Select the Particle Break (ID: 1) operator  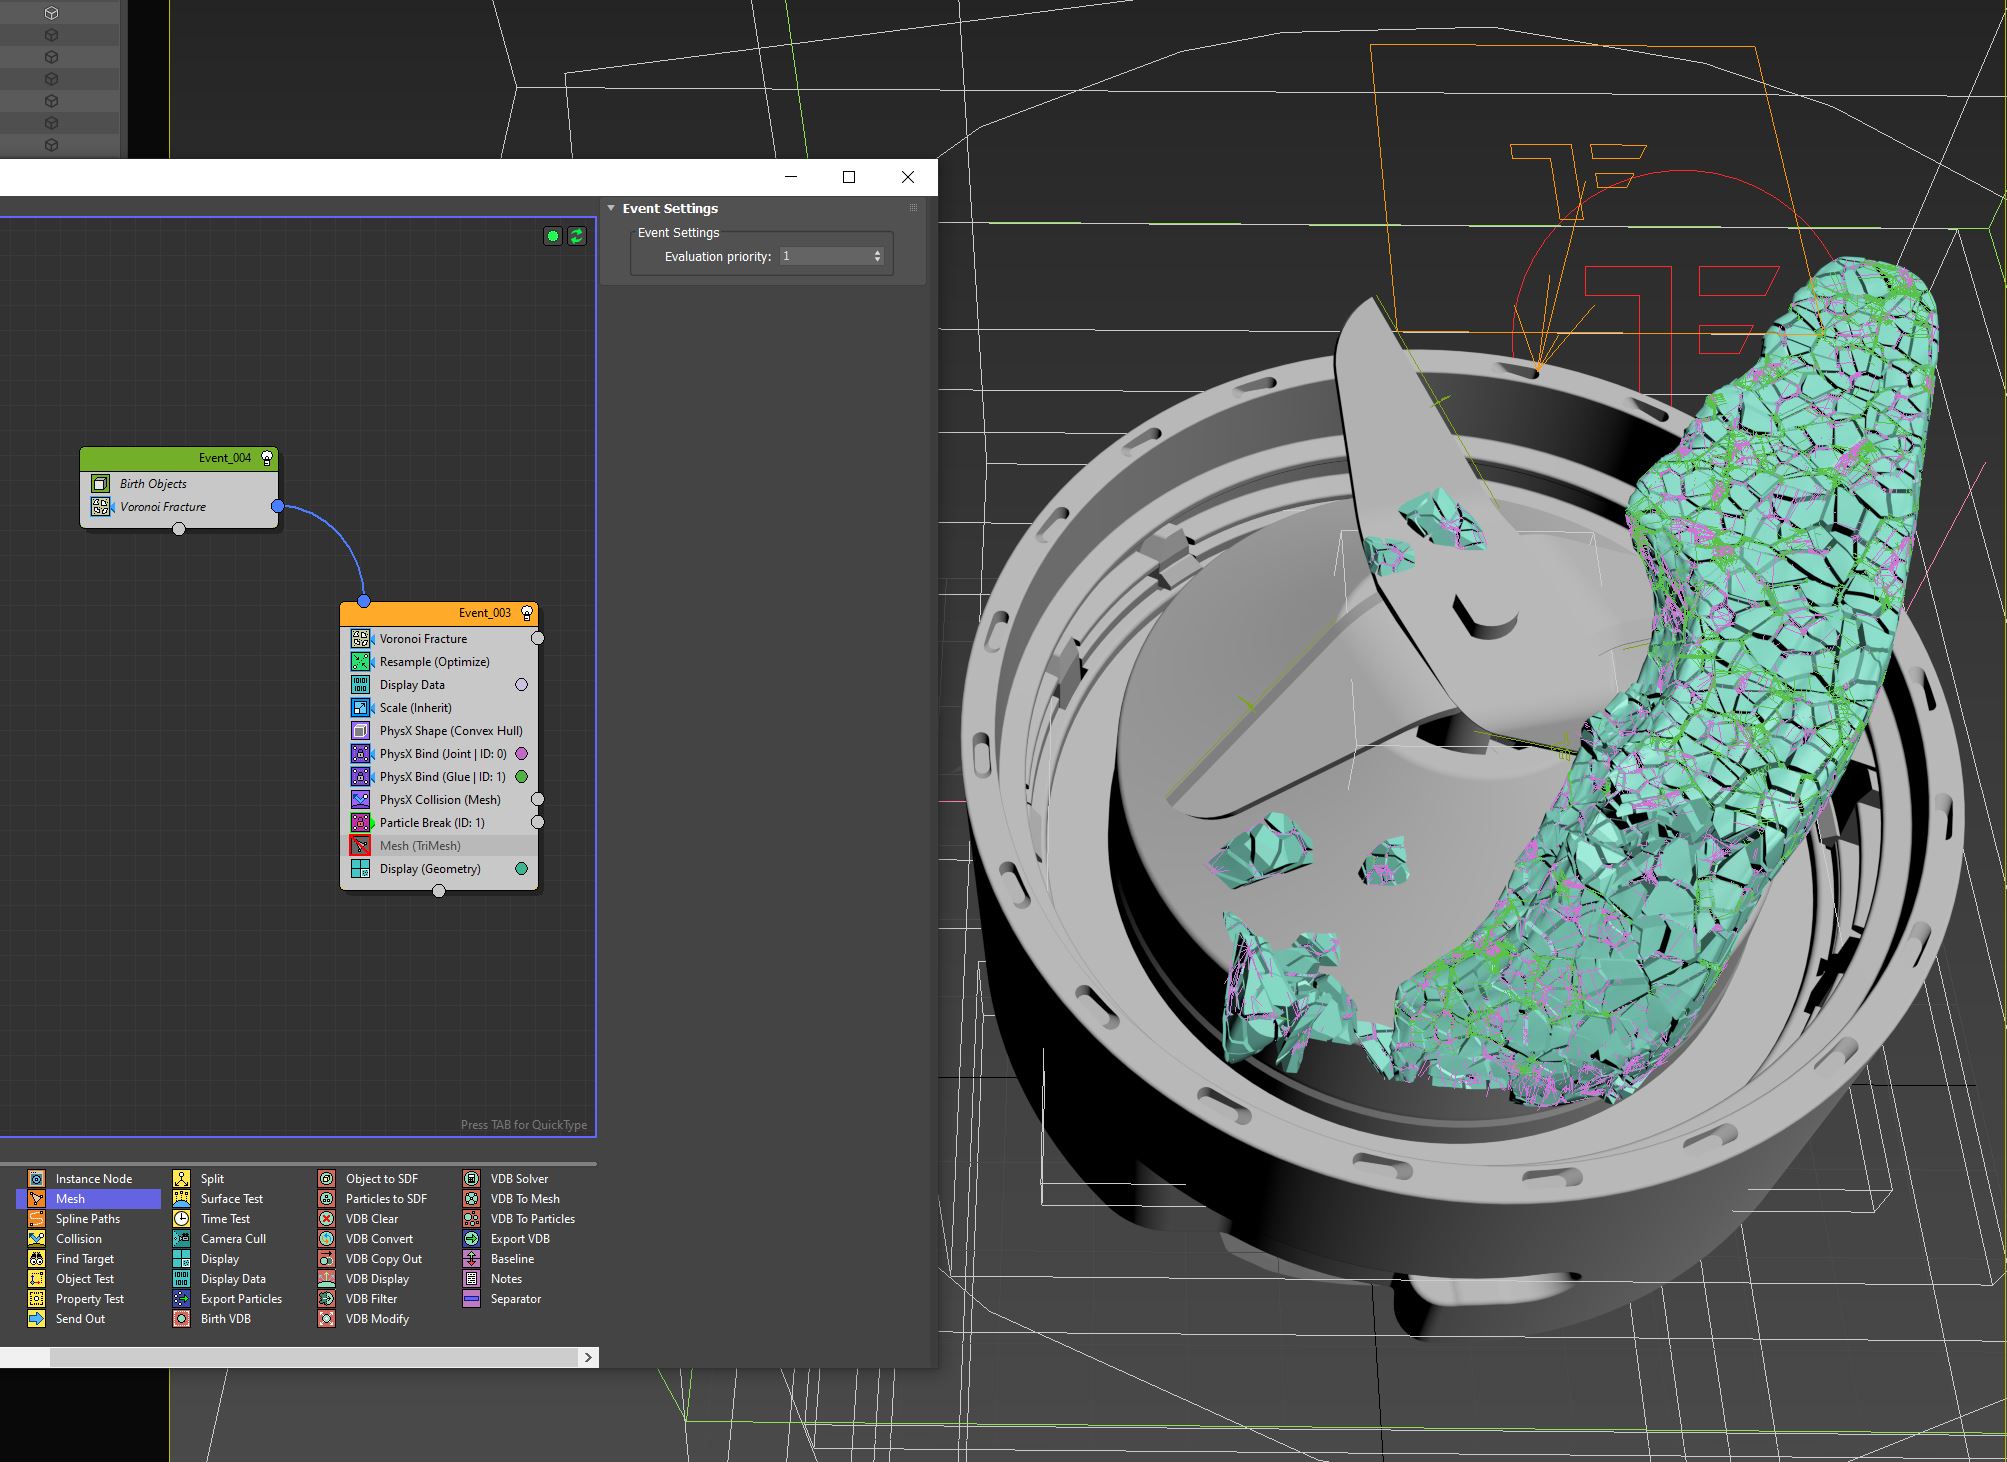[x=431, y=823]
